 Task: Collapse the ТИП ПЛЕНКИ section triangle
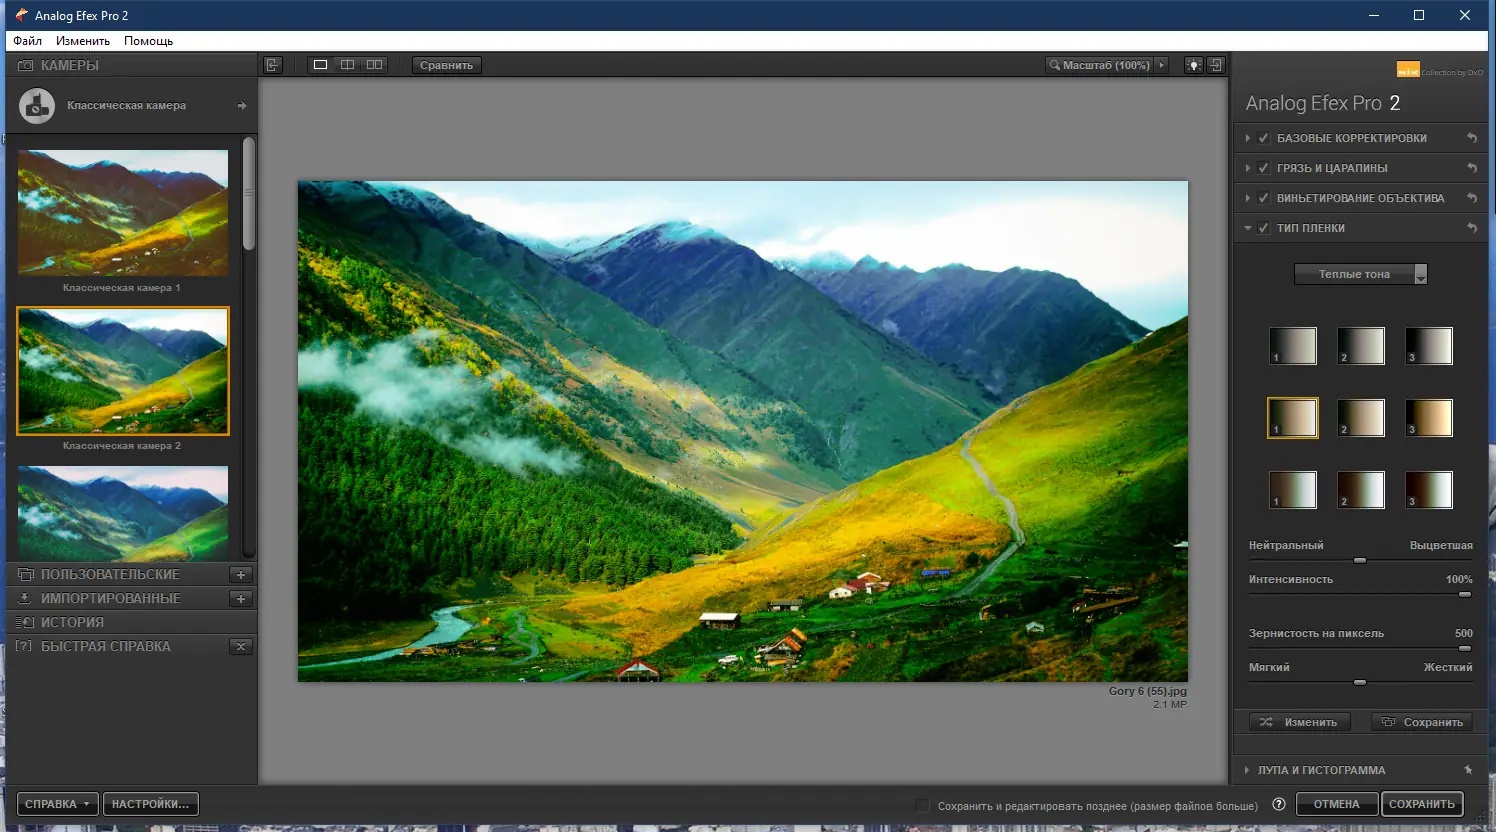[x=1247, y=228]
